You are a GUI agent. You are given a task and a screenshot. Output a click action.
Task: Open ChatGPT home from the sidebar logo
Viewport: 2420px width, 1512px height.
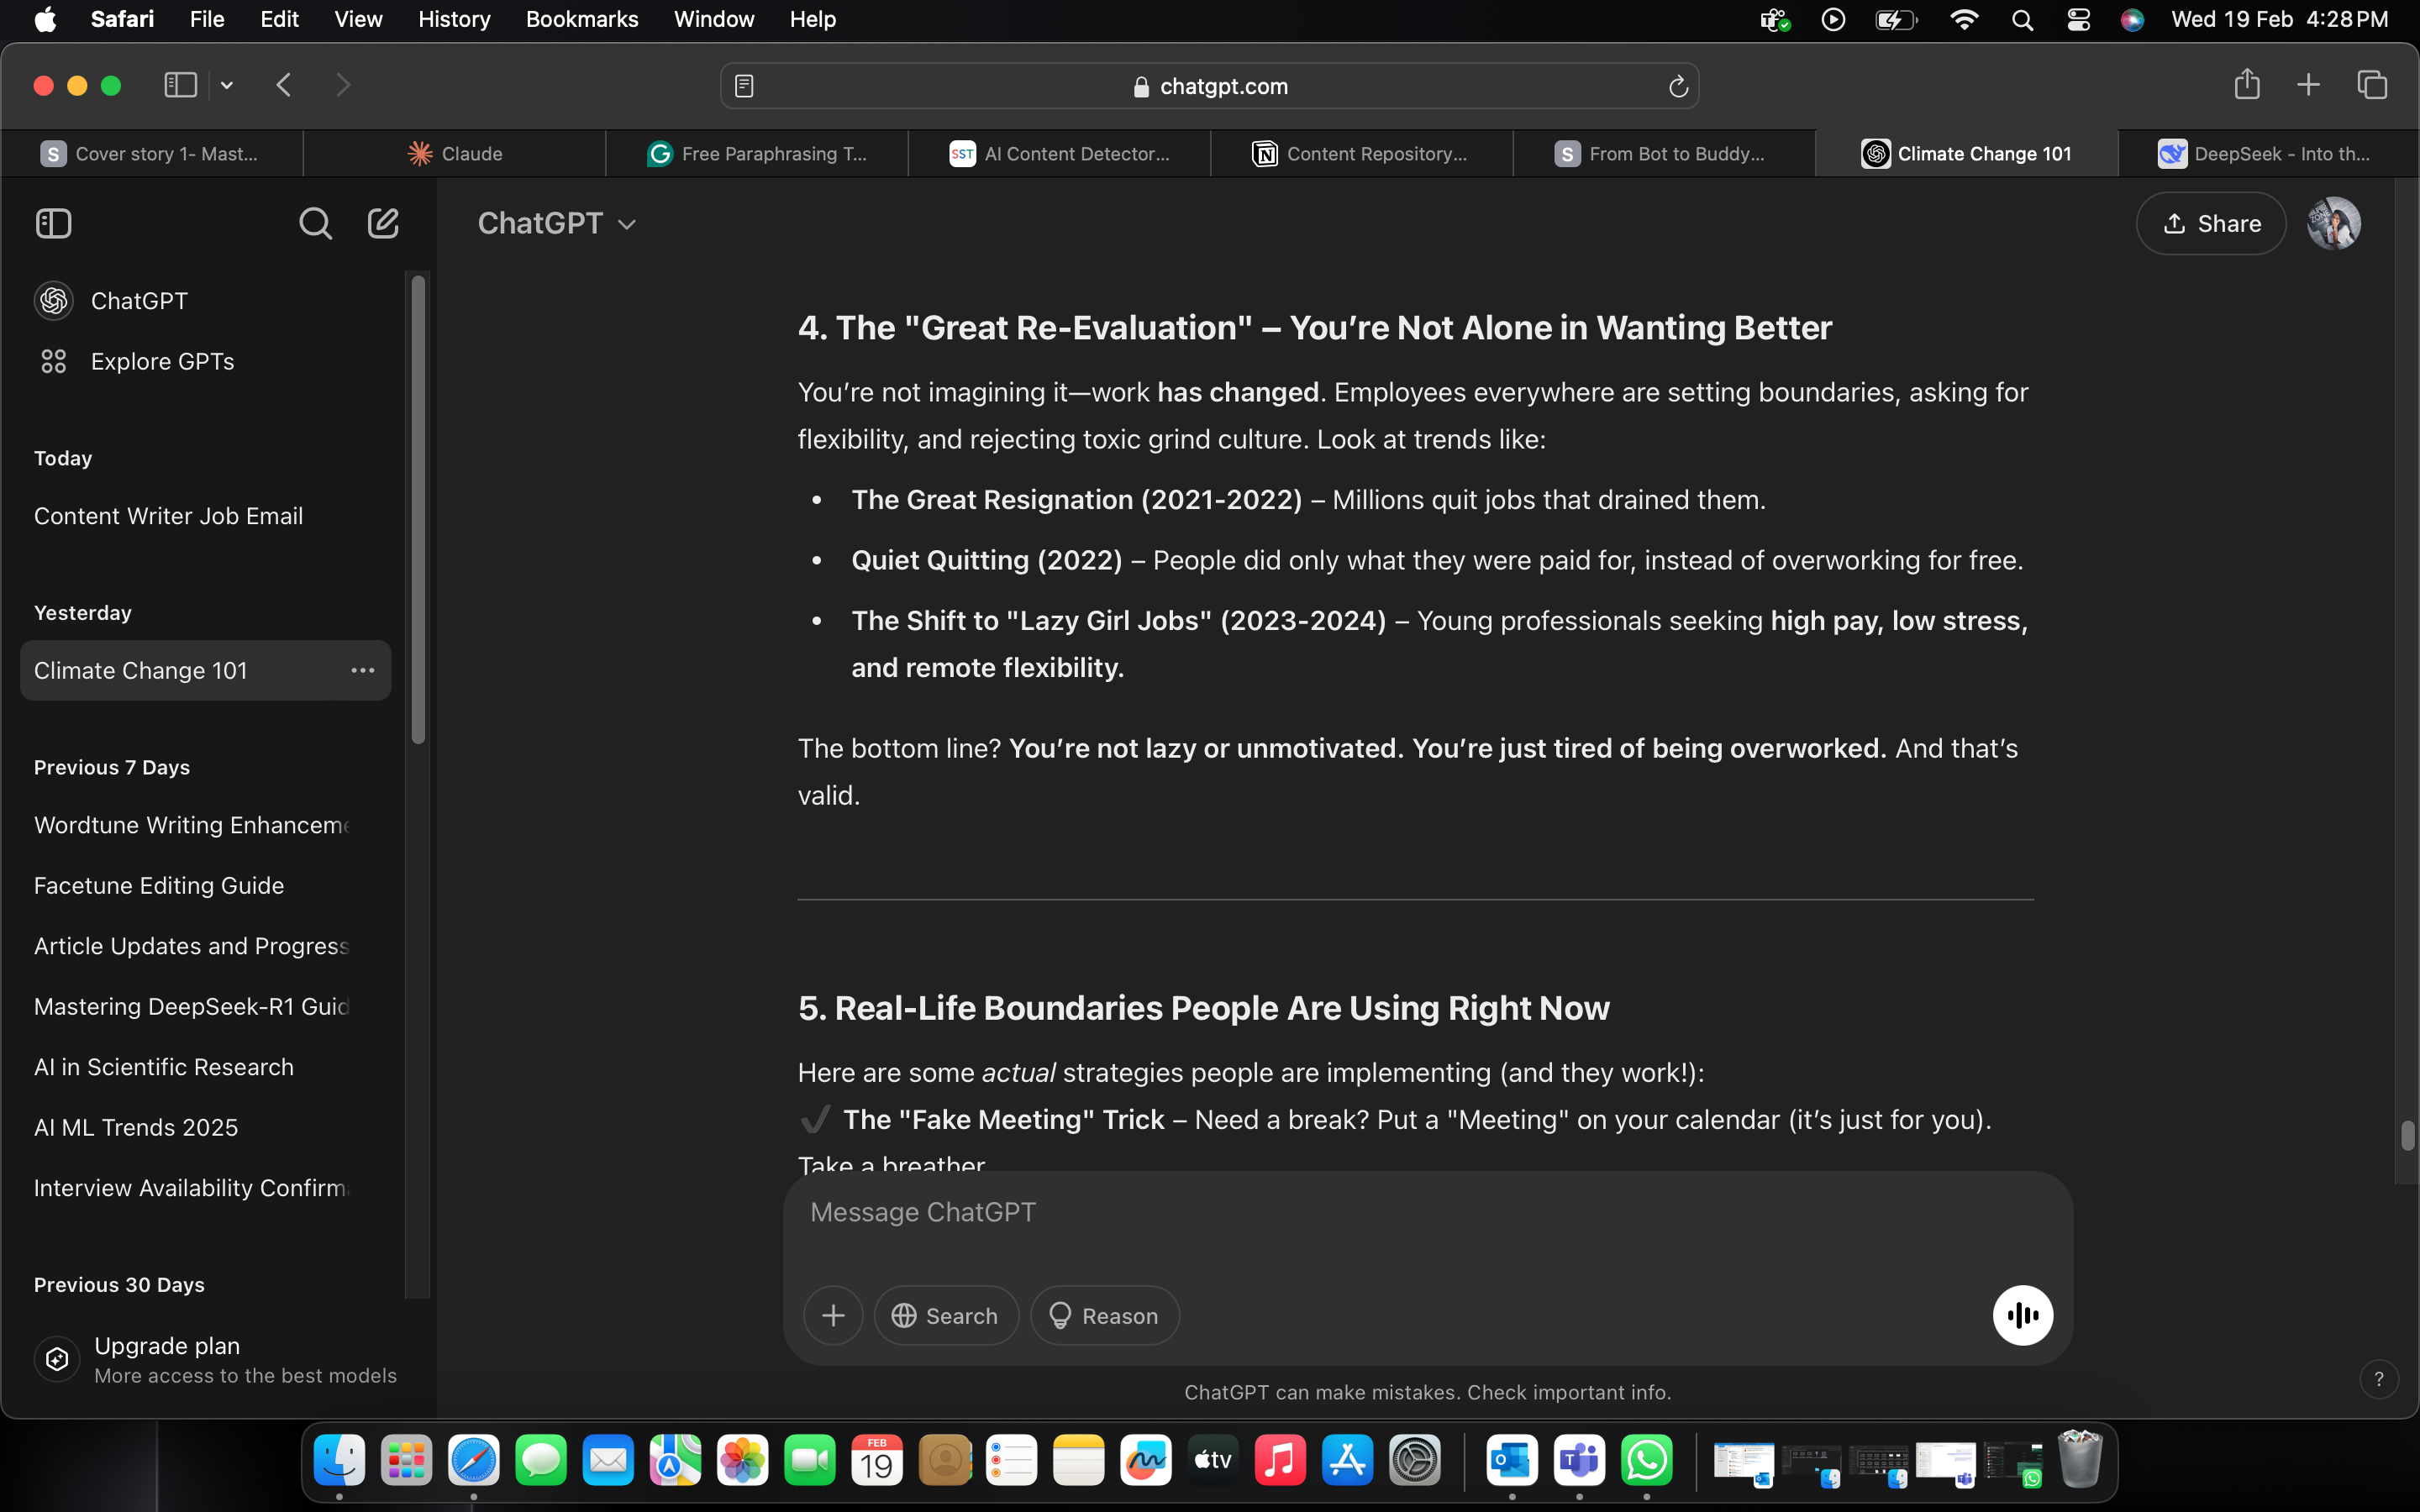click(x=54, y=301)
